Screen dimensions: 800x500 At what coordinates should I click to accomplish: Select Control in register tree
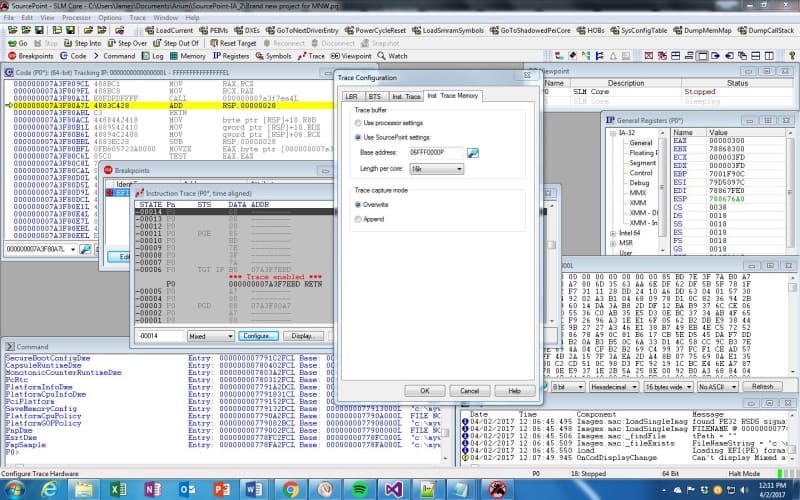tap(641, 173)
